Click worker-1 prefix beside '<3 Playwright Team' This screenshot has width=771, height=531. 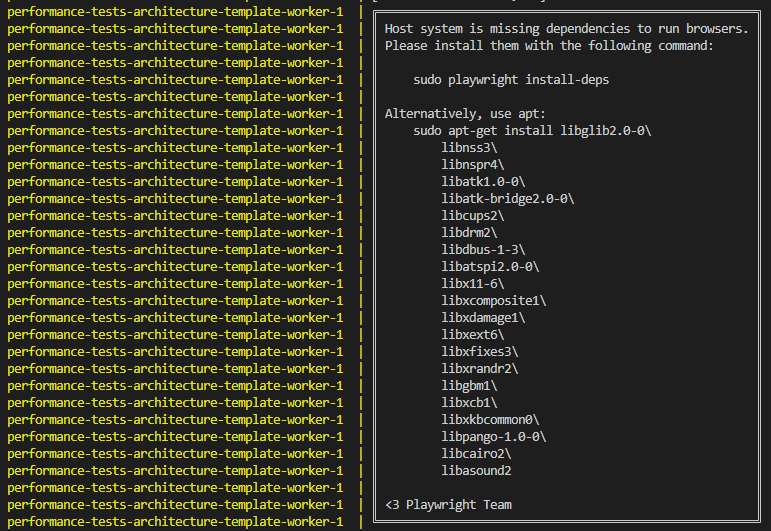(x=175, y=504)
